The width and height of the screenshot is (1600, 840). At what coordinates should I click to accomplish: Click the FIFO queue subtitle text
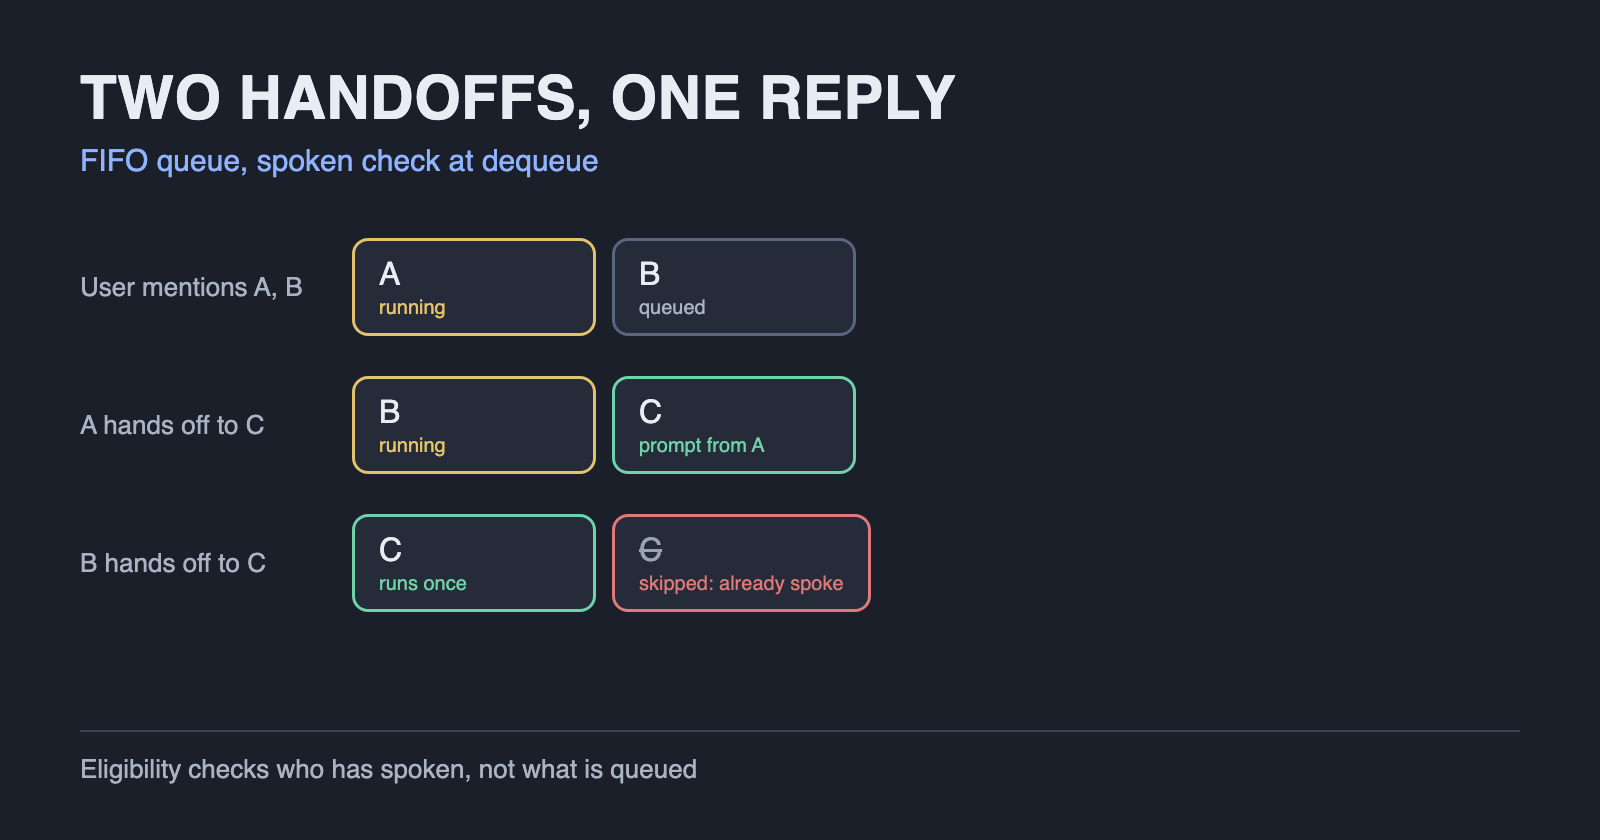339,161
